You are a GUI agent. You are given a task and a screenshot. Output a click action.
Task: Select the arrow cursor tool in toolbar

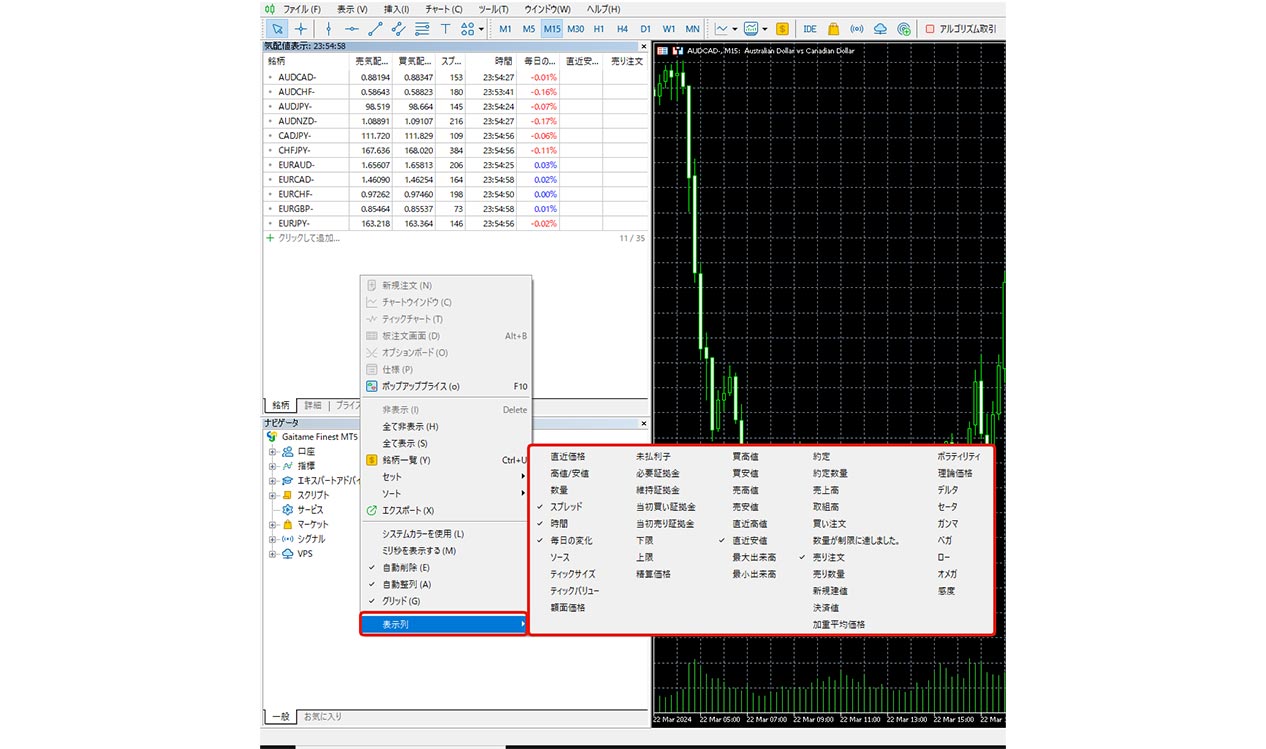pos(277,29)
